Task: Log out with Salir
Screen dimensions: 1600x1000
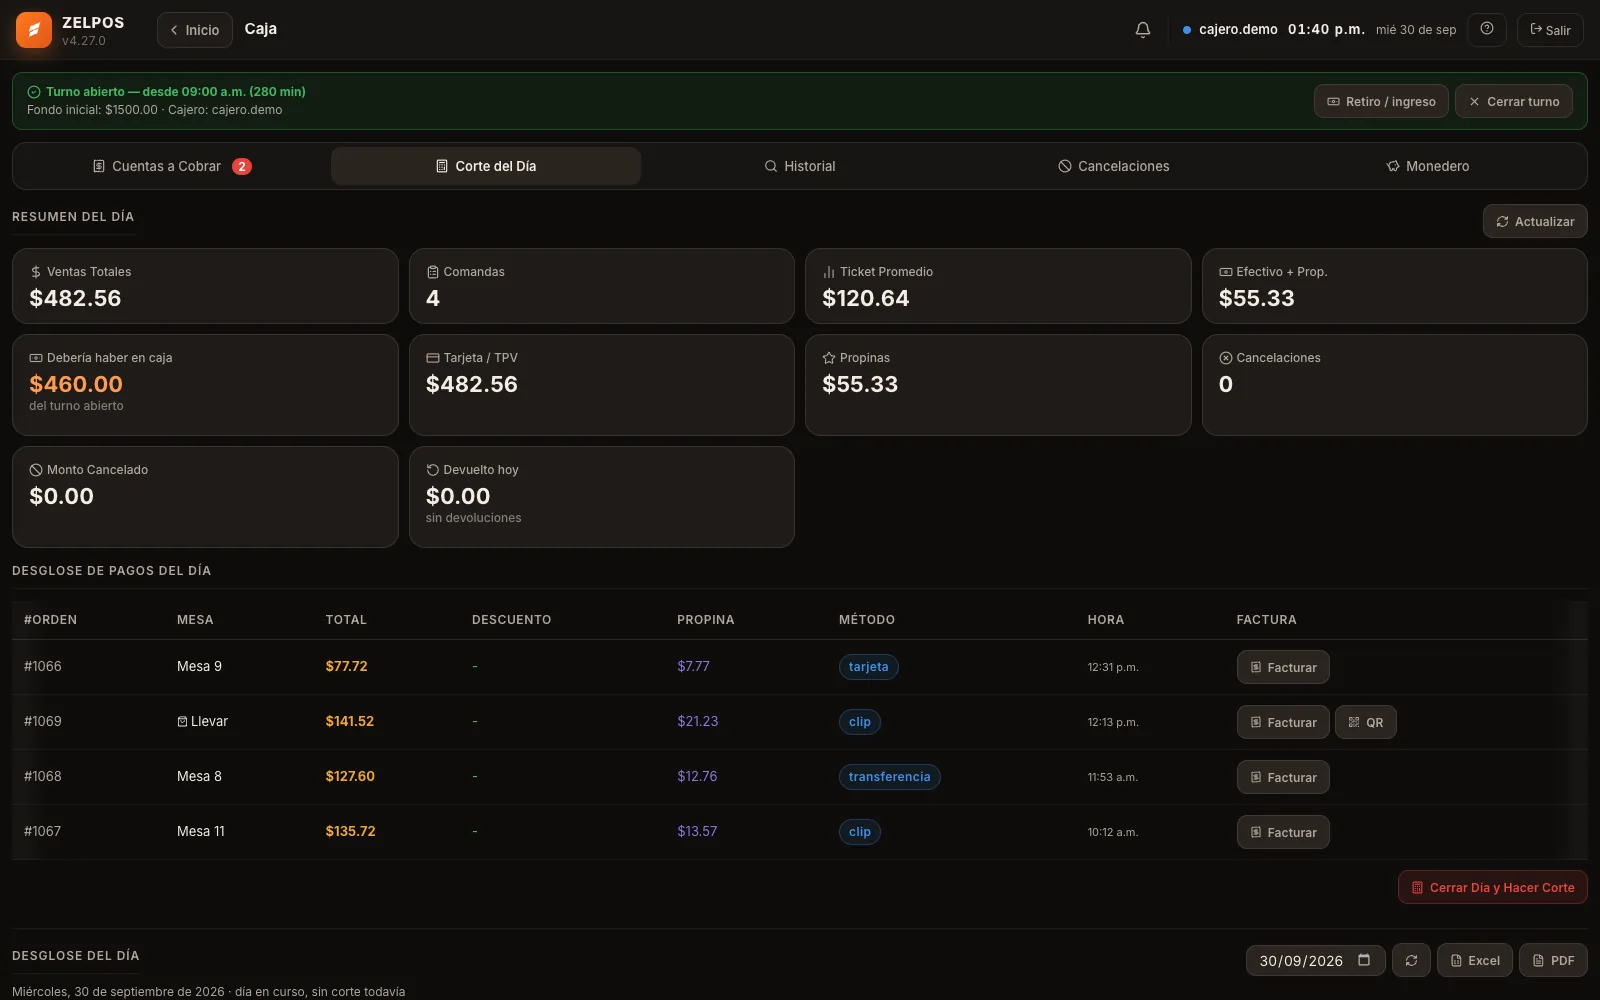Action: 1550,30
